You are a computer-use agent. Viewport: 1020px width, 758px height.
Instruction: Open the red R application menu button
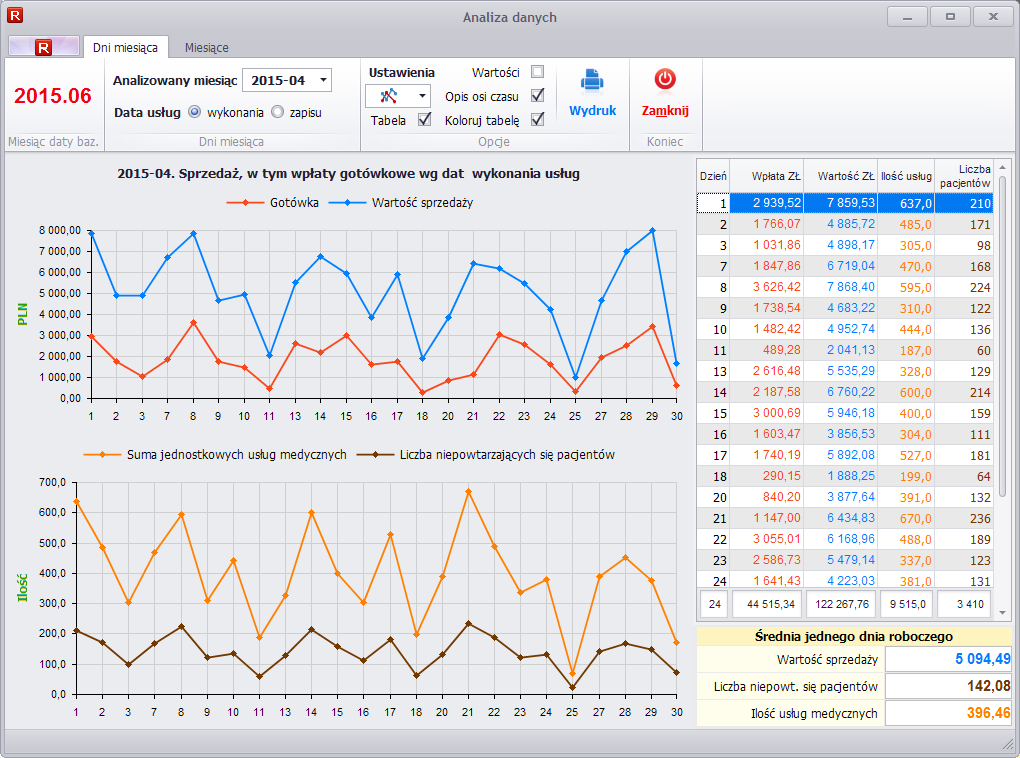click(x=43, y=47)
